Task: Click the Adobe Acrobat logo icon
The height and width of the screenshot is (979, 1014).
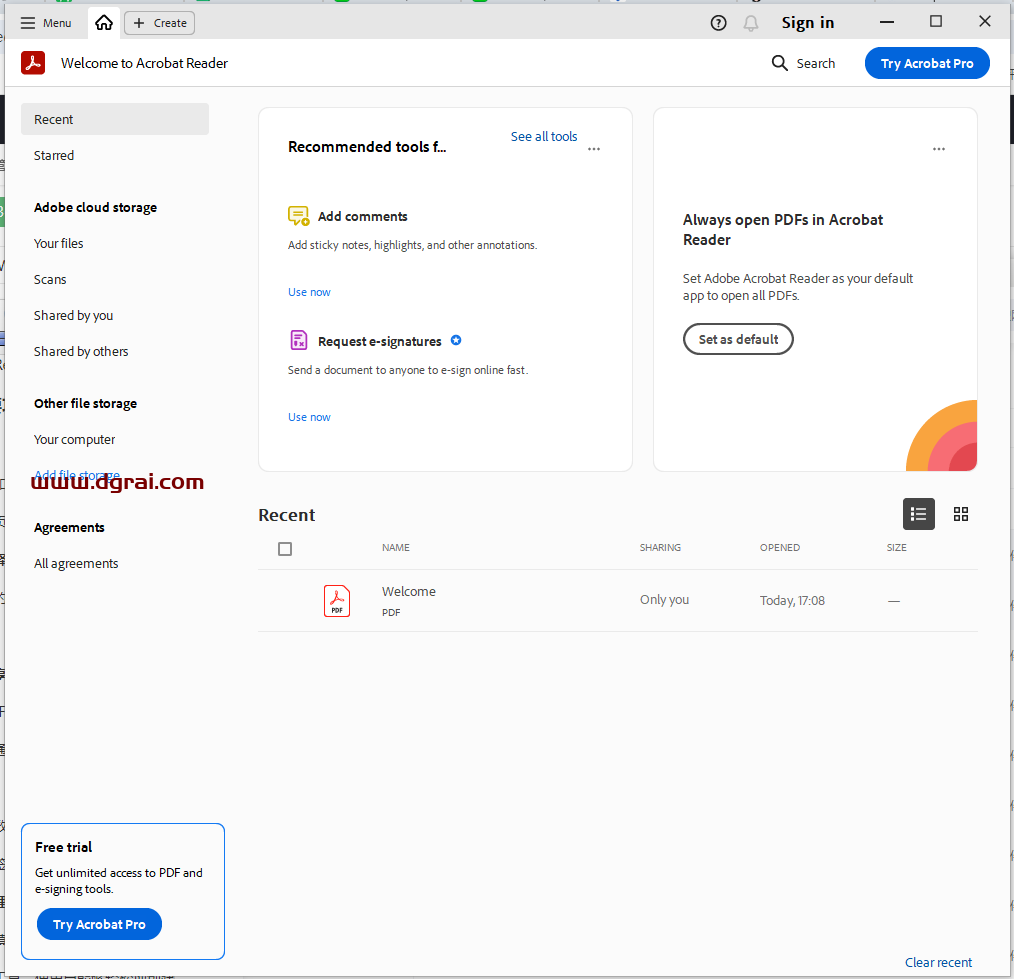Action: click(x=33, y=63)
